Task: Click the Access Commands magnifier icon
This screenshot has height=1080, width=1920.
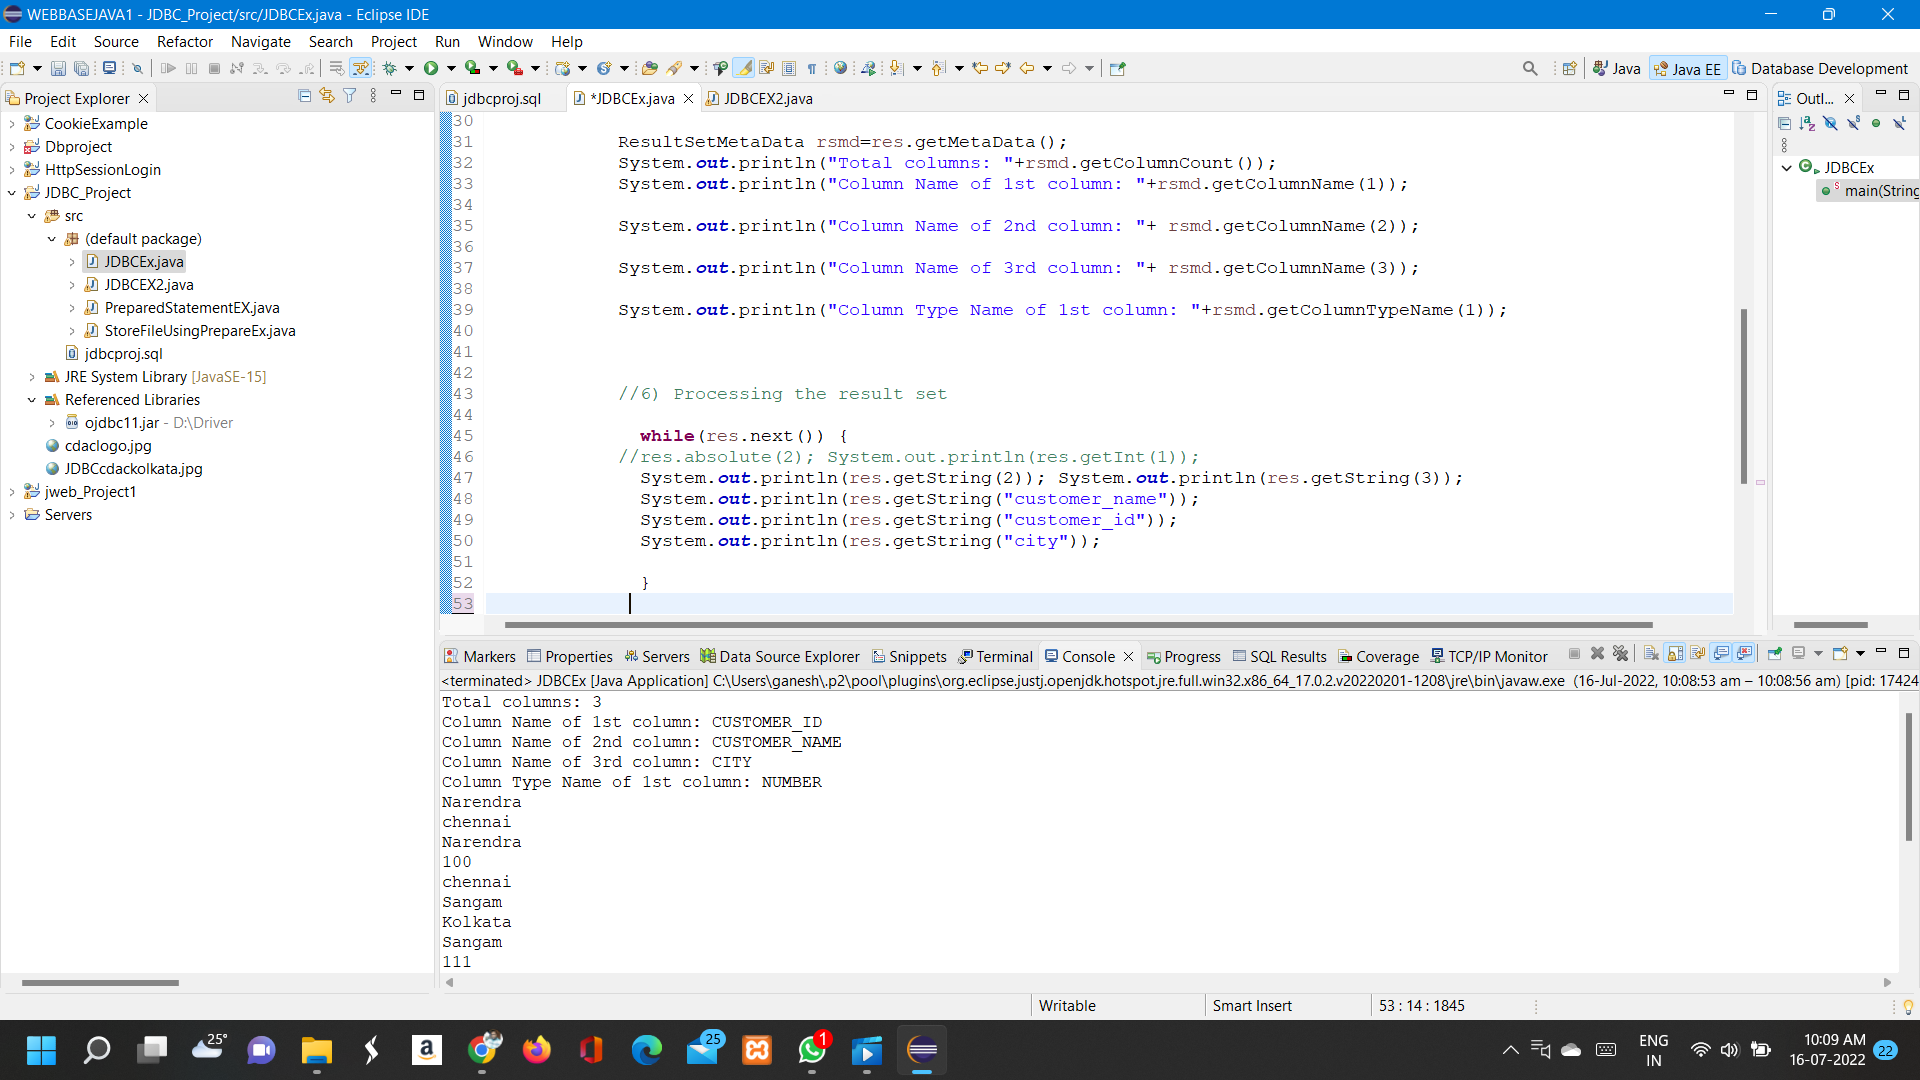Action: coord(1530,68)
